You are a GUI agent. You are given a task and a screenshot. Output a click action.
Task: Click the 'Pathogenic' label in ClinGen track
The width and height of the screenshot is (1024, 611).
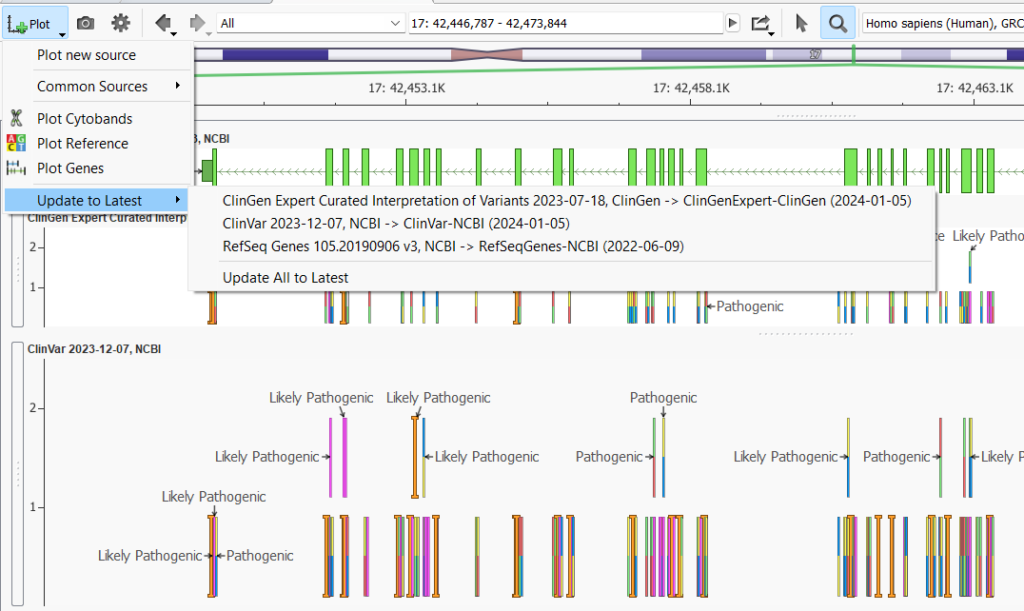pos(750,306)
